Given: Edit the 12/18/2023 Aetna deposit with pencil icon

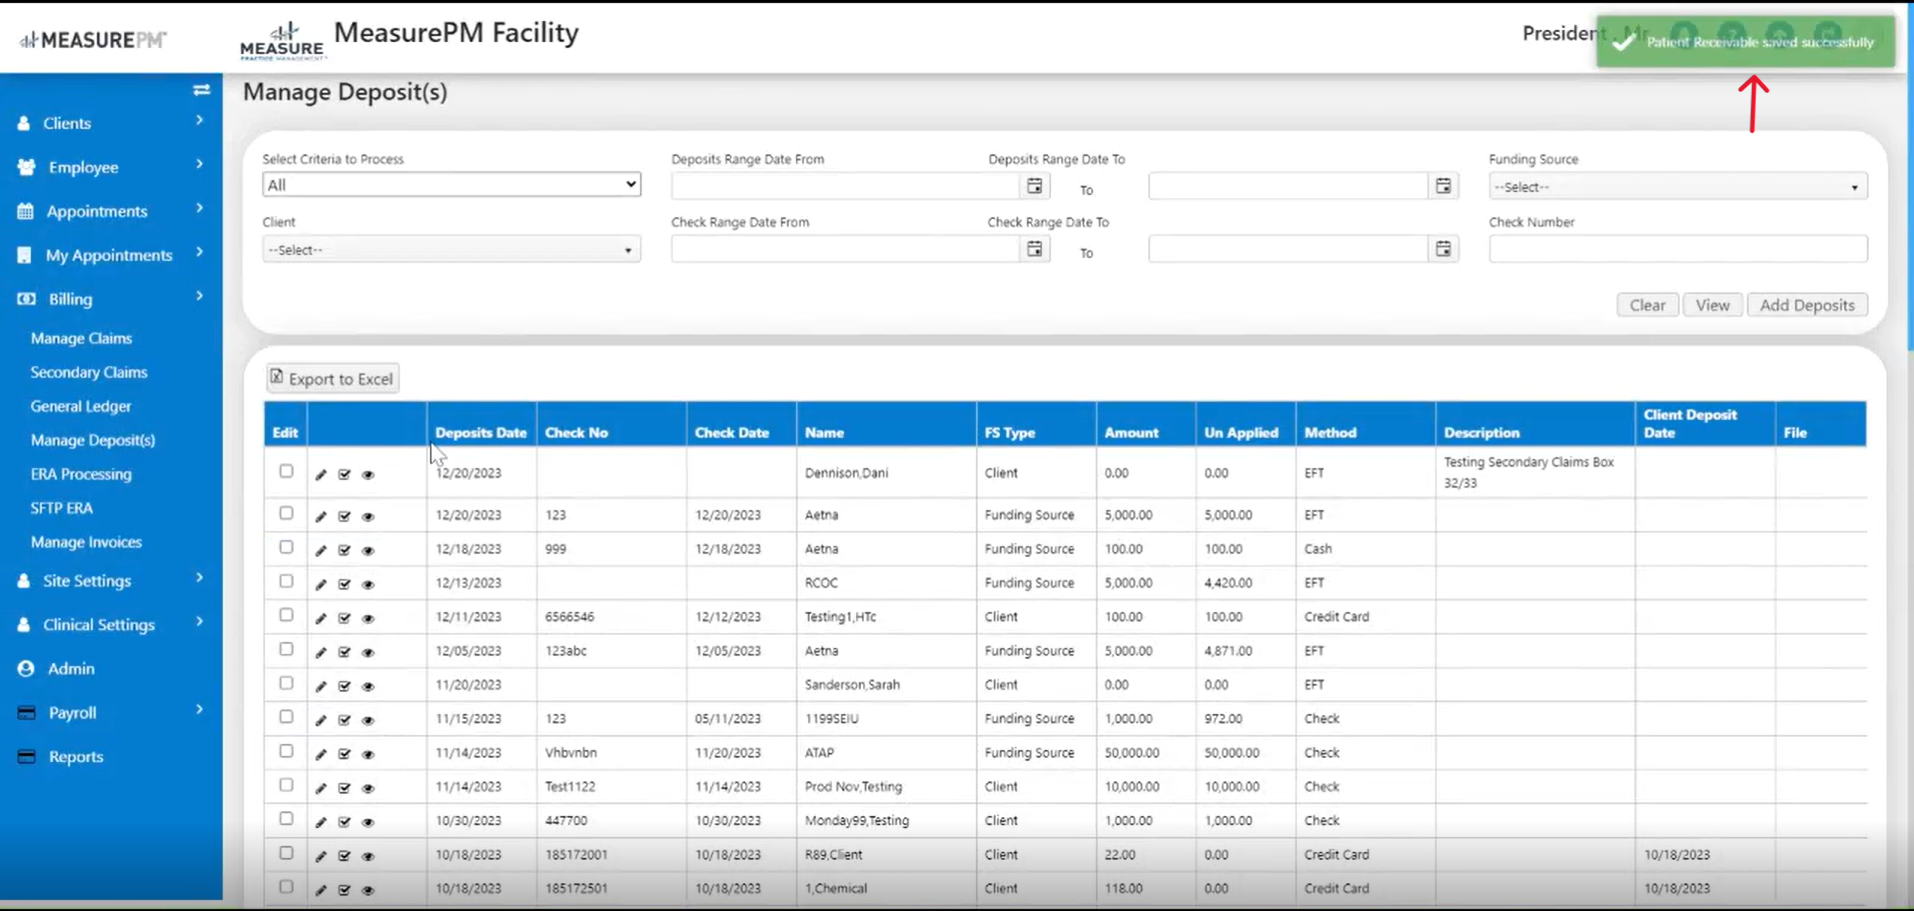Looking at the screenshot, I should pos(321,550).
